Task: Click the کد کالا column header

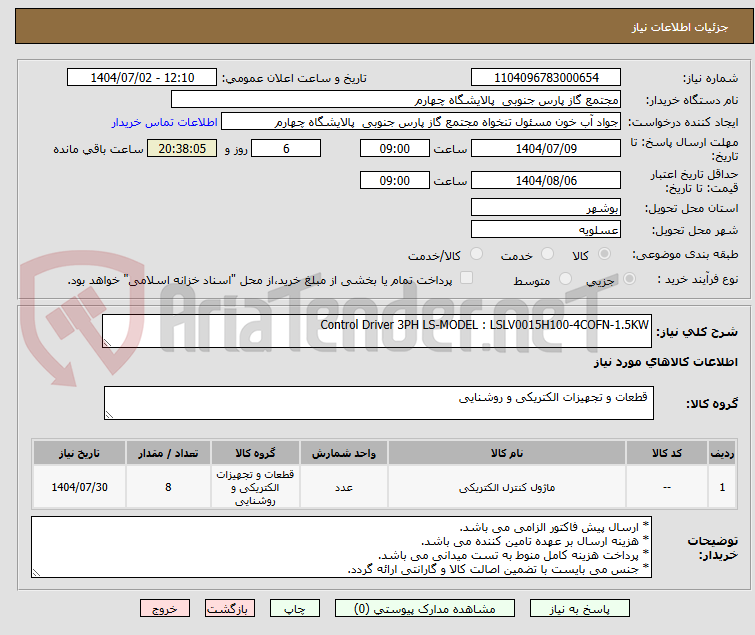Action: click(x=666, y=453)
